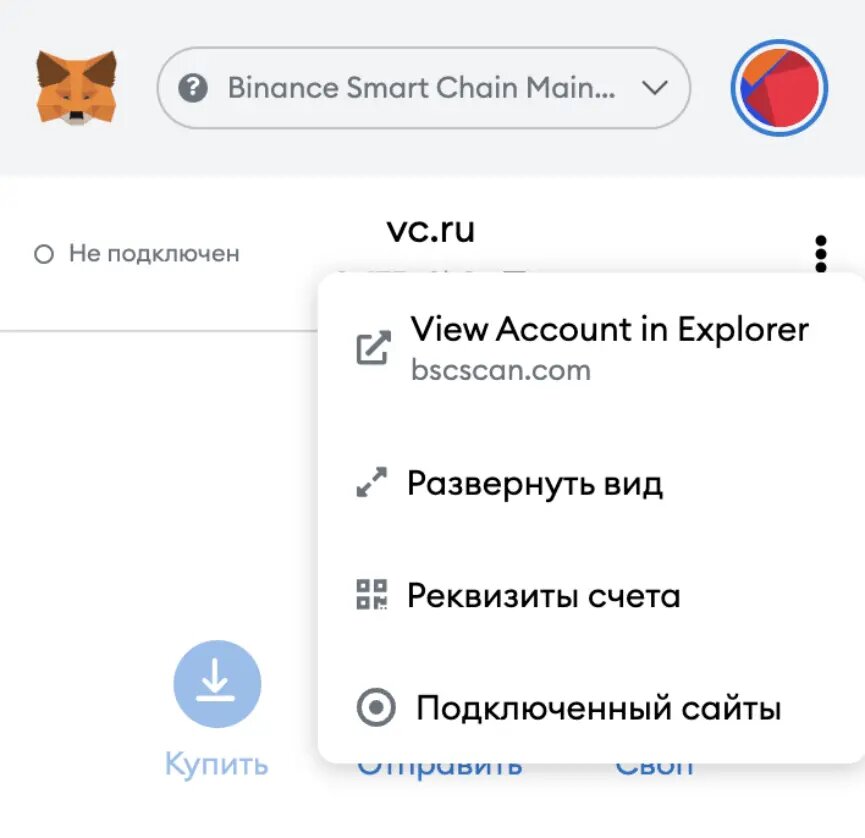Click the external link icon for Explorer
865x838 pixels.
click(x=373, y=348)
